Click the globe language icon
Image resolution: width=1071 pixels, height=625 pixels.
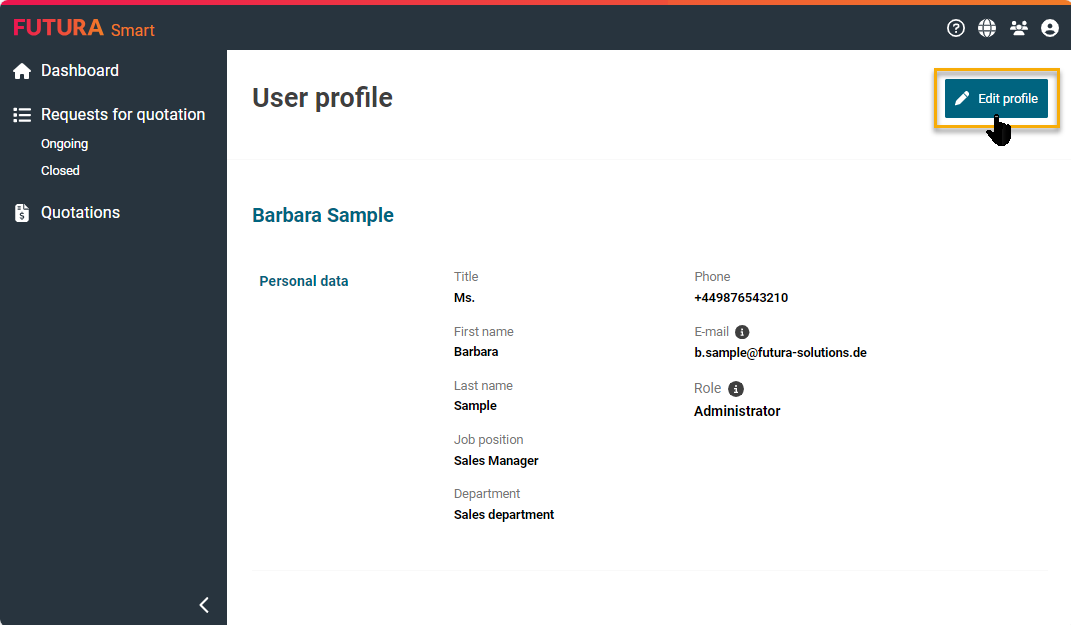(x=987, y=28)
